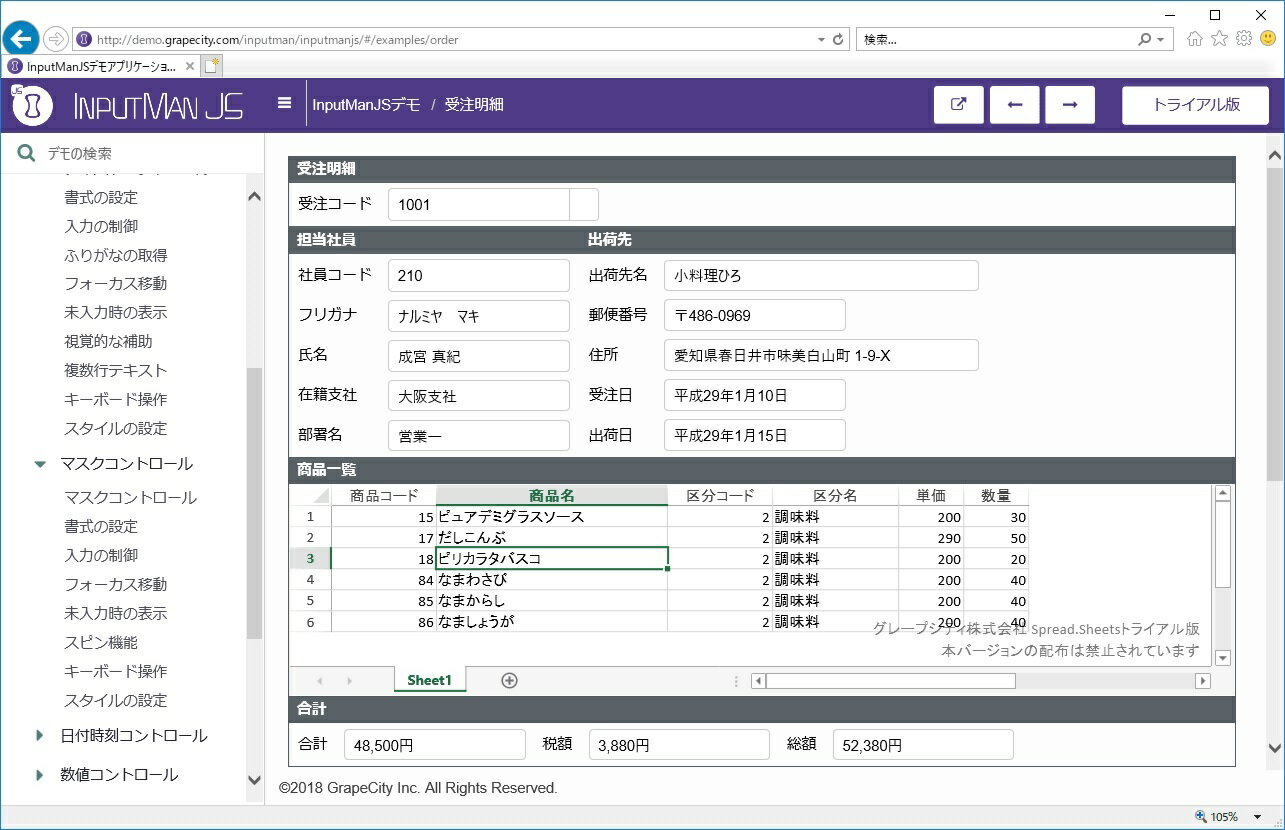
Task: Toggle the hamburger sidebar menu
Action: pyautogui.click(x=285, y=103)
